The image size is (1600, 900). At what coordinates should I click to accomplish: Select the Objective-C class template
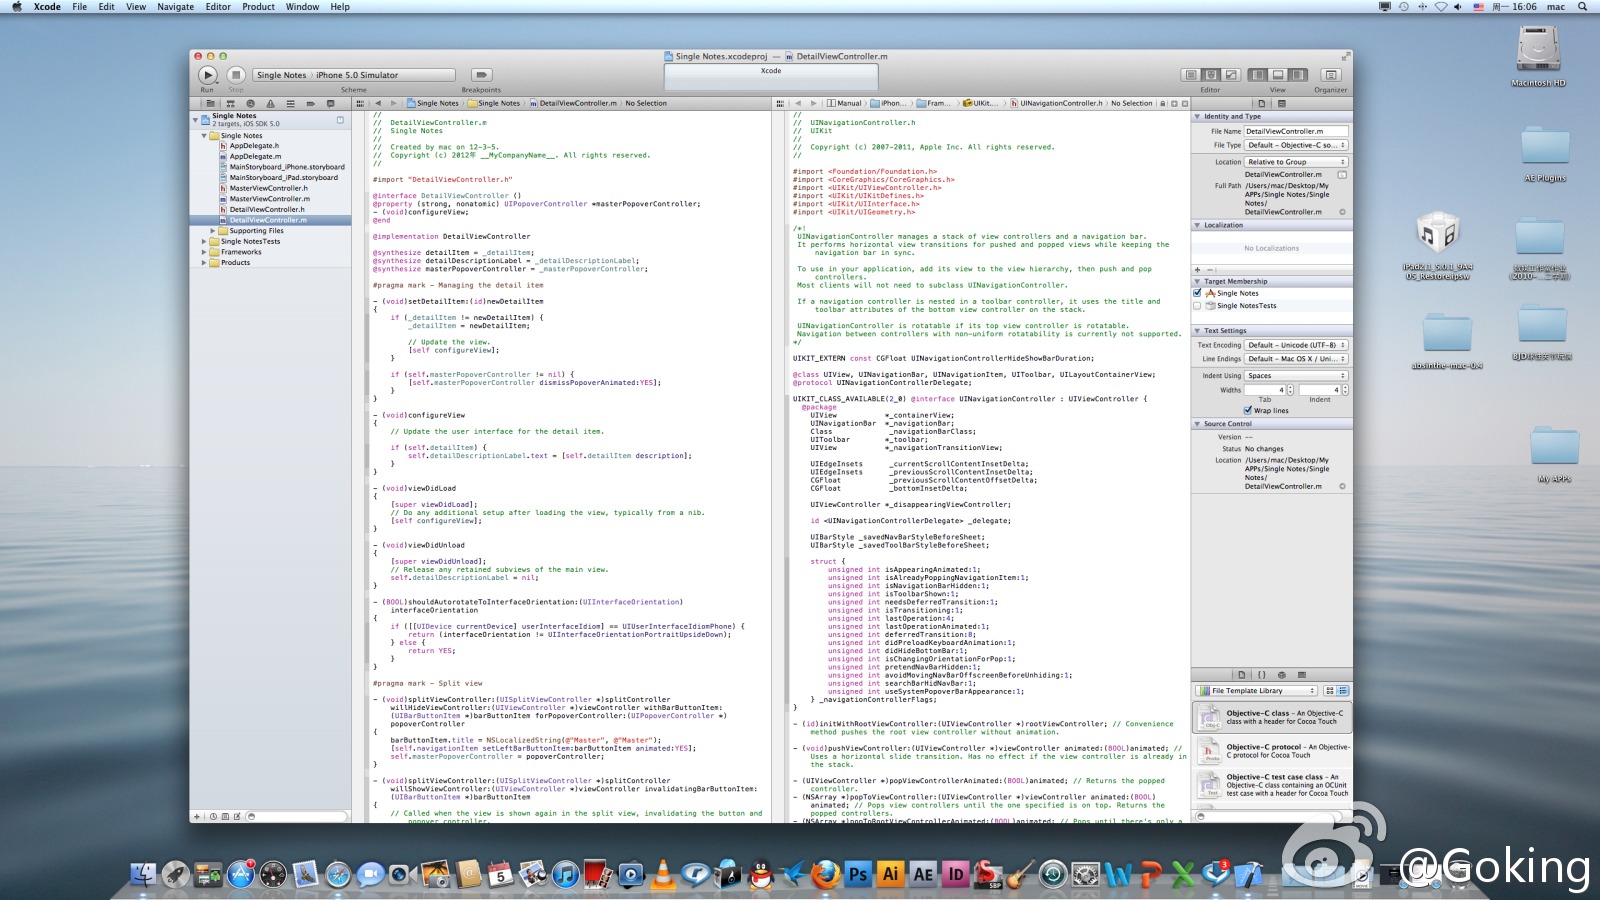(x=1272, y=717)
